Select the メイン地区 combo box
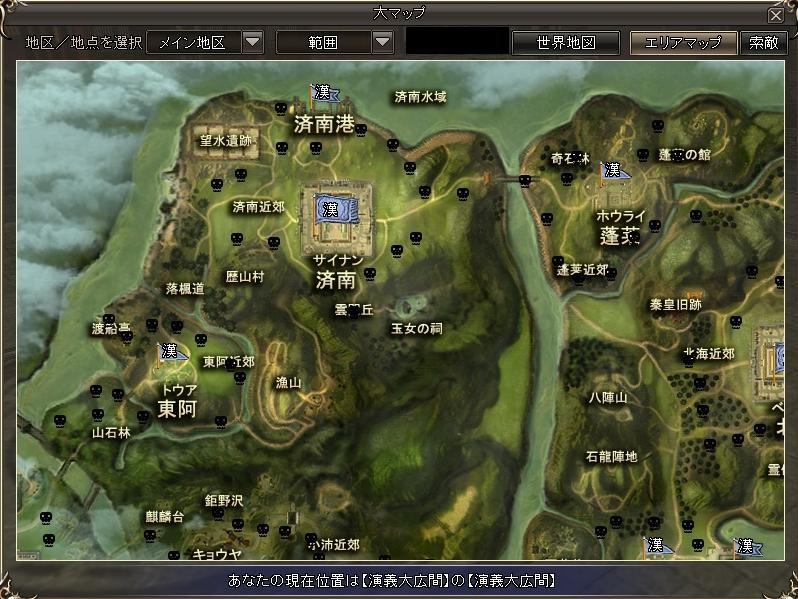This screenshot has height=599, width=798. [205, 42]
